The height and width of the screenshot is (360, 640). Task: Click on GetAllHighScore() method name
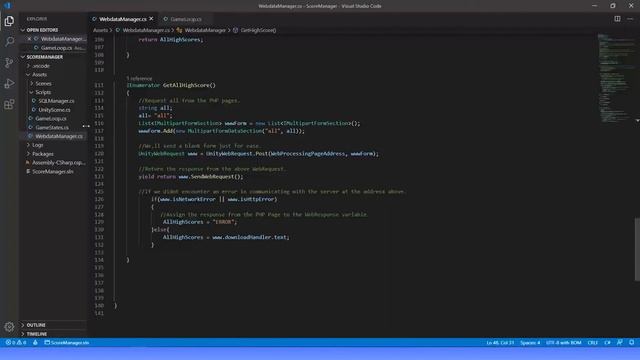(189, 85)
